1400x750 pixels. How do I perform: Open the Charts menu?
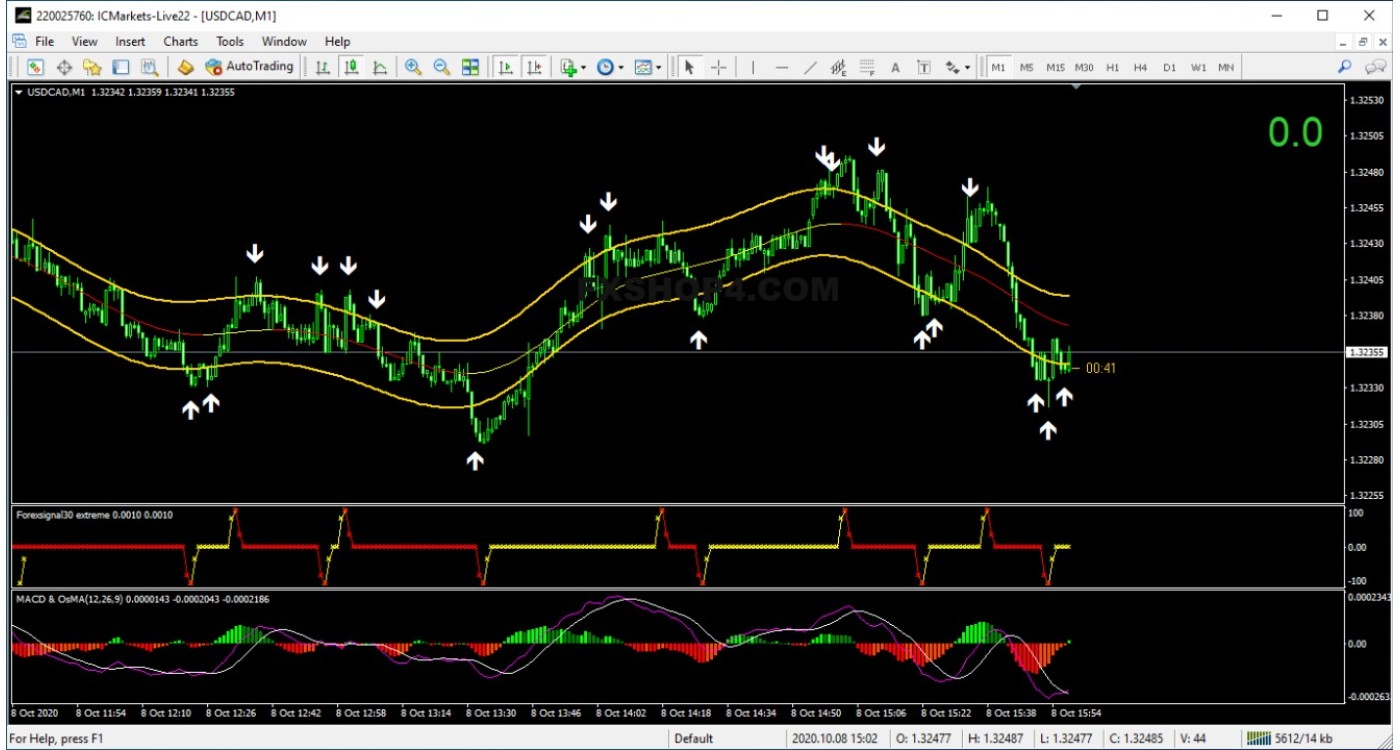(x=181, y=41)
